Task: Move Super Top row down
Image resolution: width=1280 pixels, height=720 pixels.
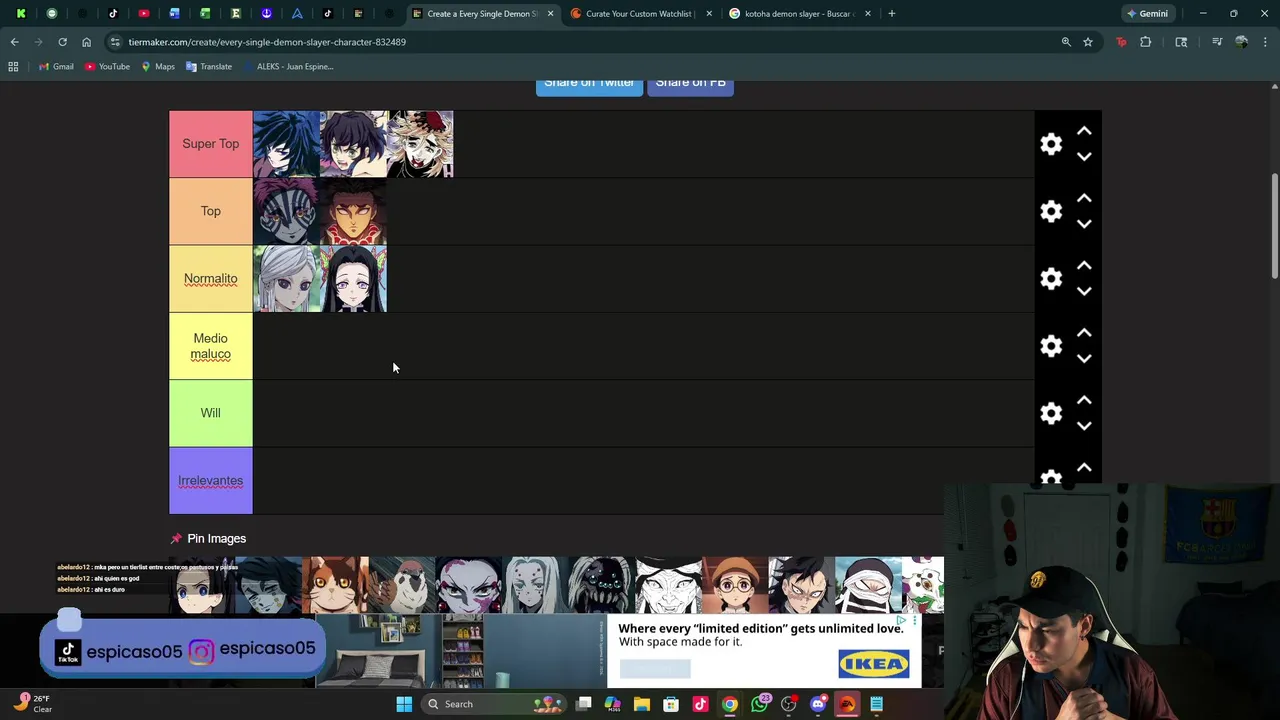Action: click(x=1084, y=157)
